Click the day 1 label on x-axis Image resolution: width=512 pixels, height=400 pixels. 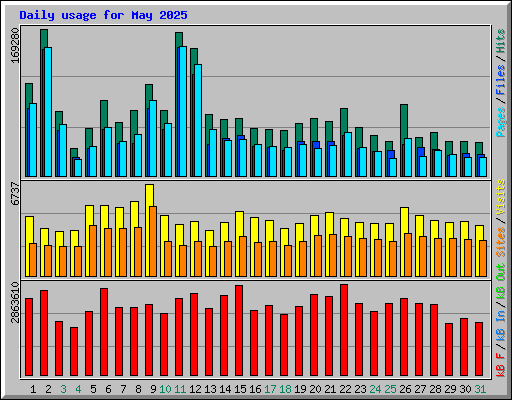click(x=33, y=389)
